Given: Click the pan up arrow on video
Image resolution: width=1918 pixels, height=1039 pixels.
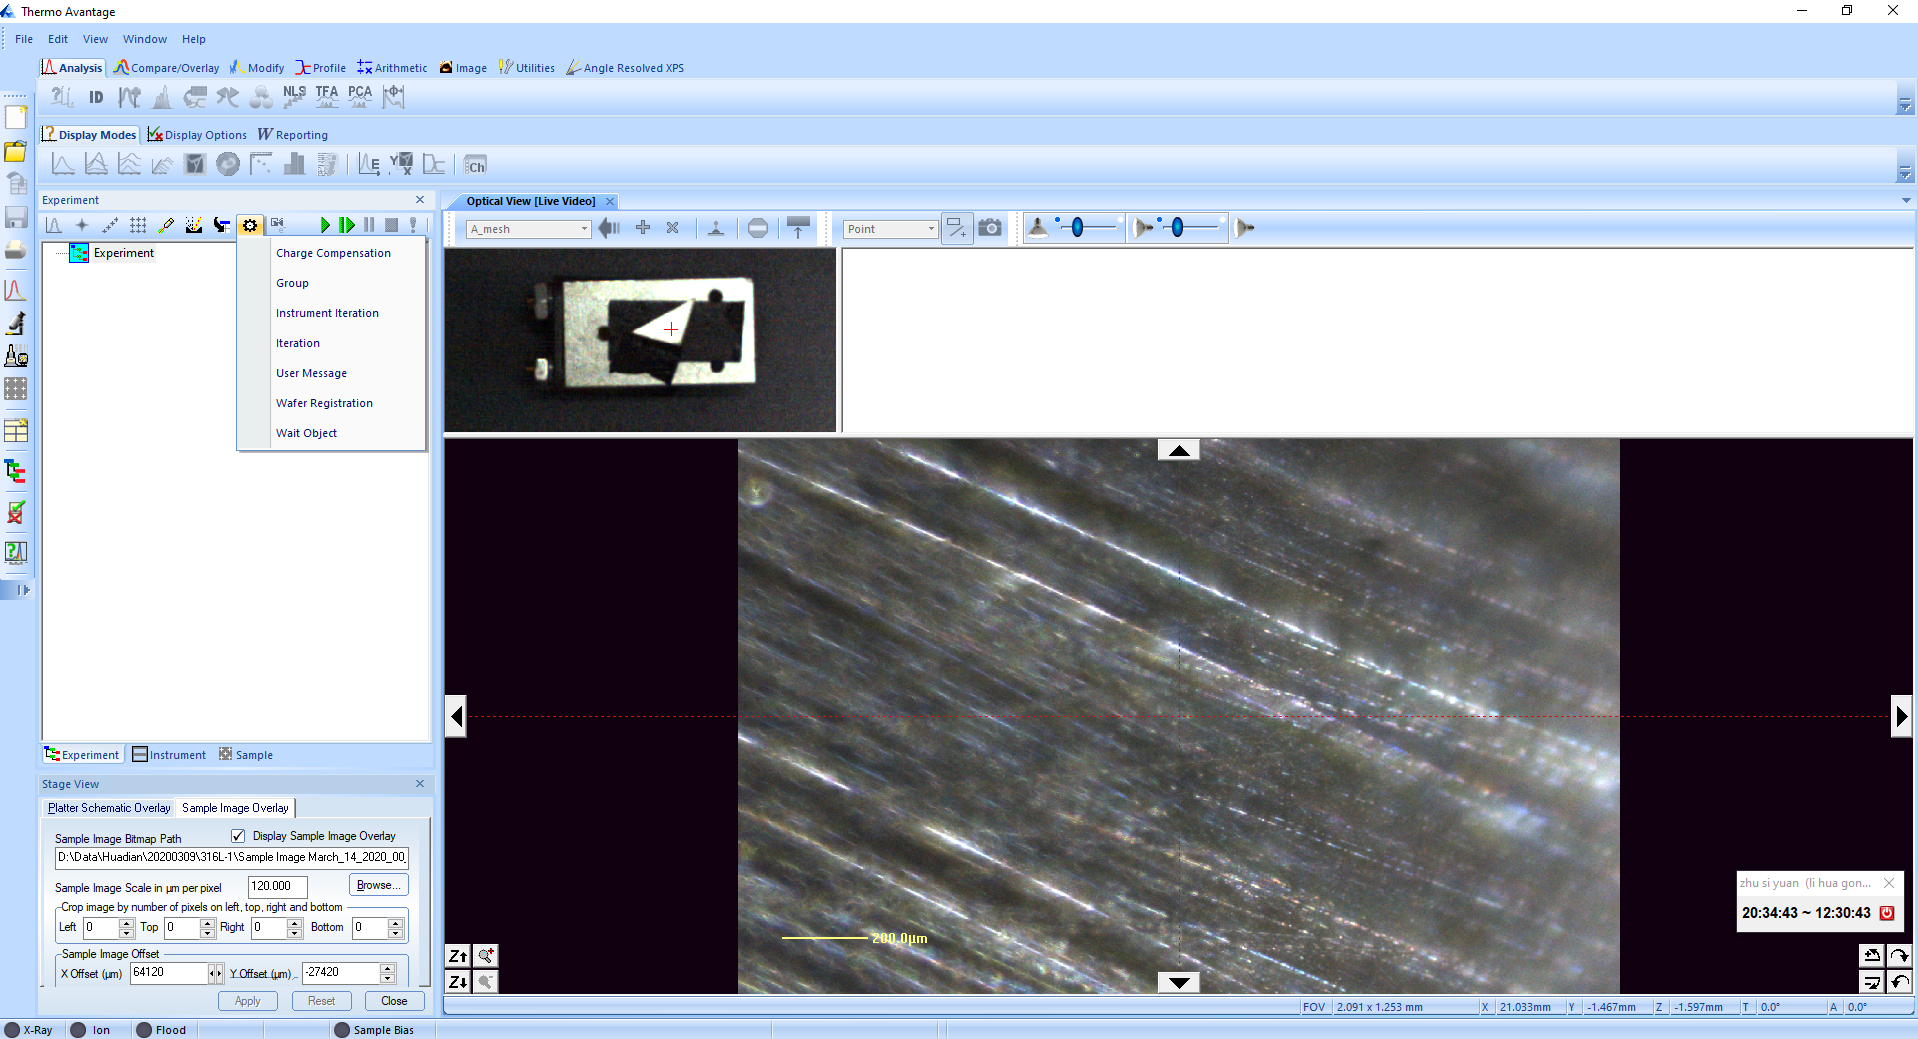Looking at the screenshot, I should (x=1178, y=450).
